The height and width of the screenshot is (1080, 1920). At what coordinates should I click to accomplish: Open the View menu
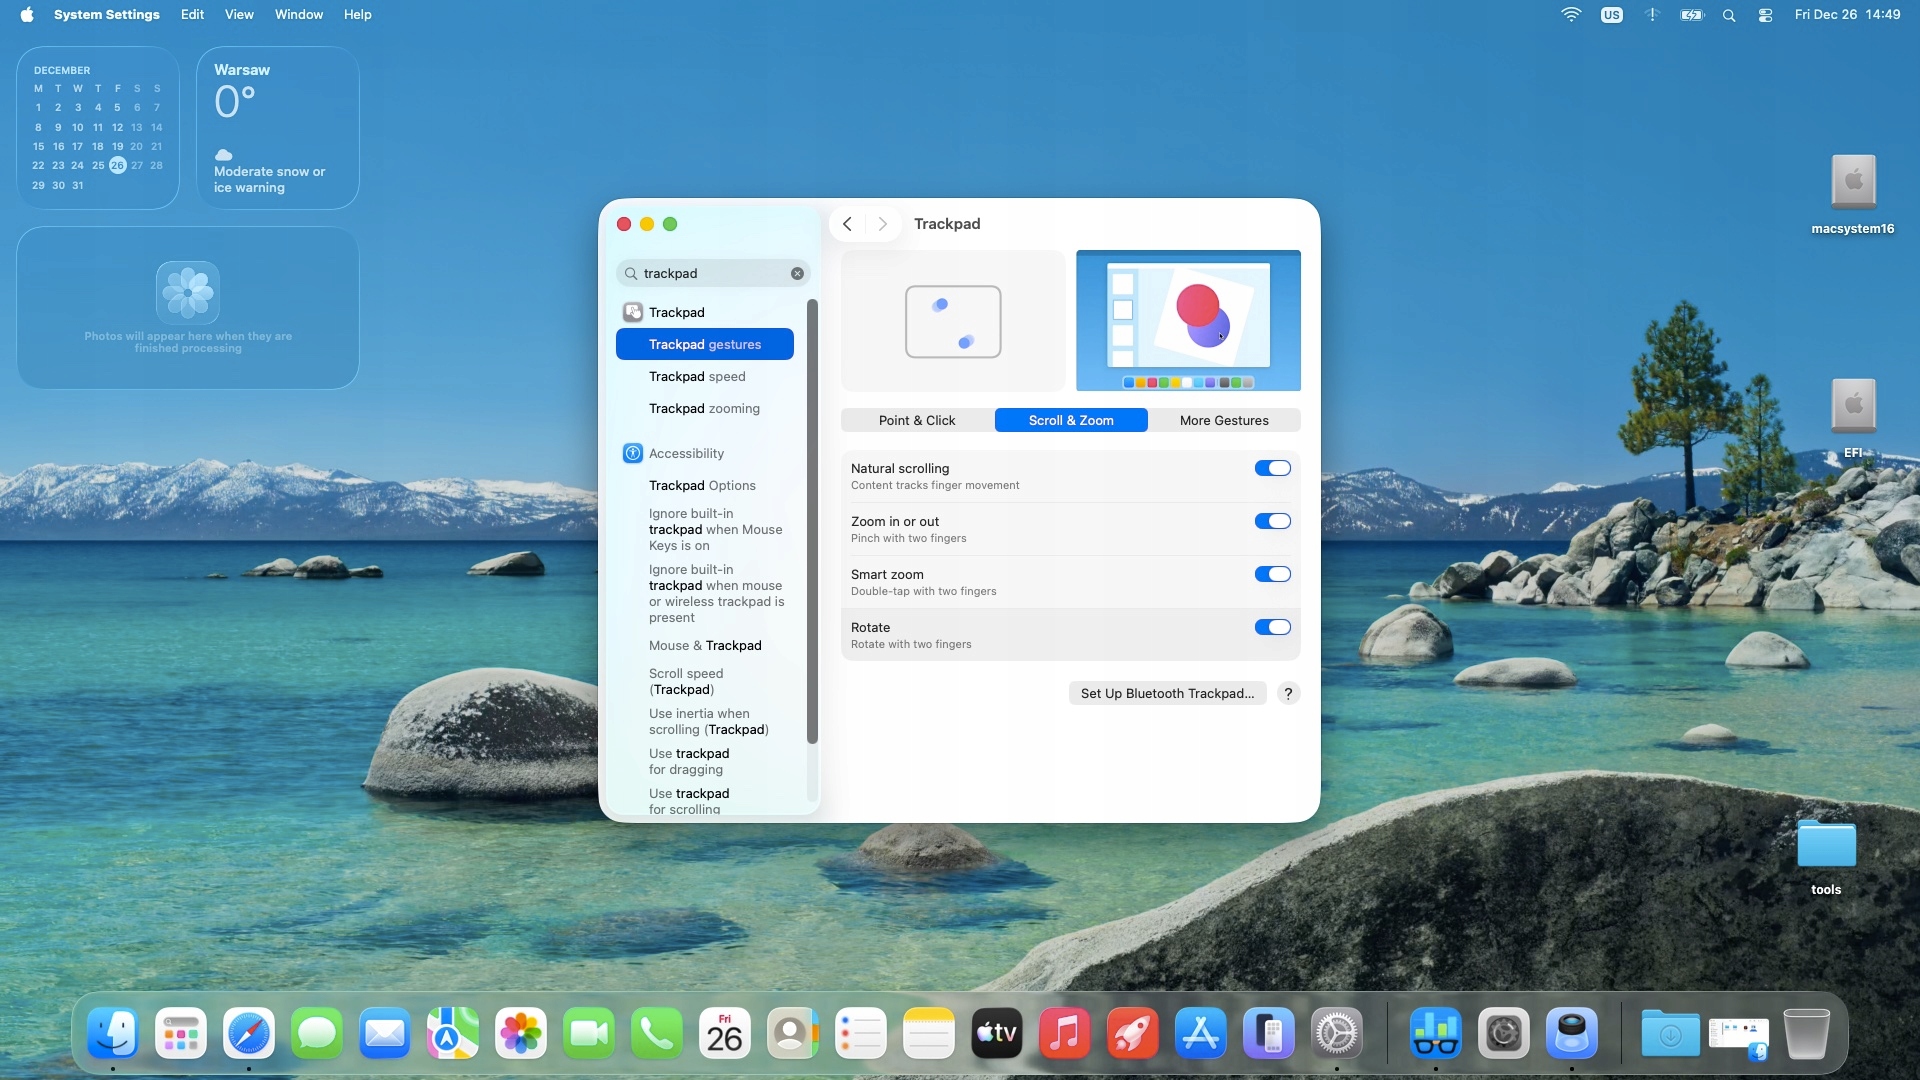[x=239, y=15]
